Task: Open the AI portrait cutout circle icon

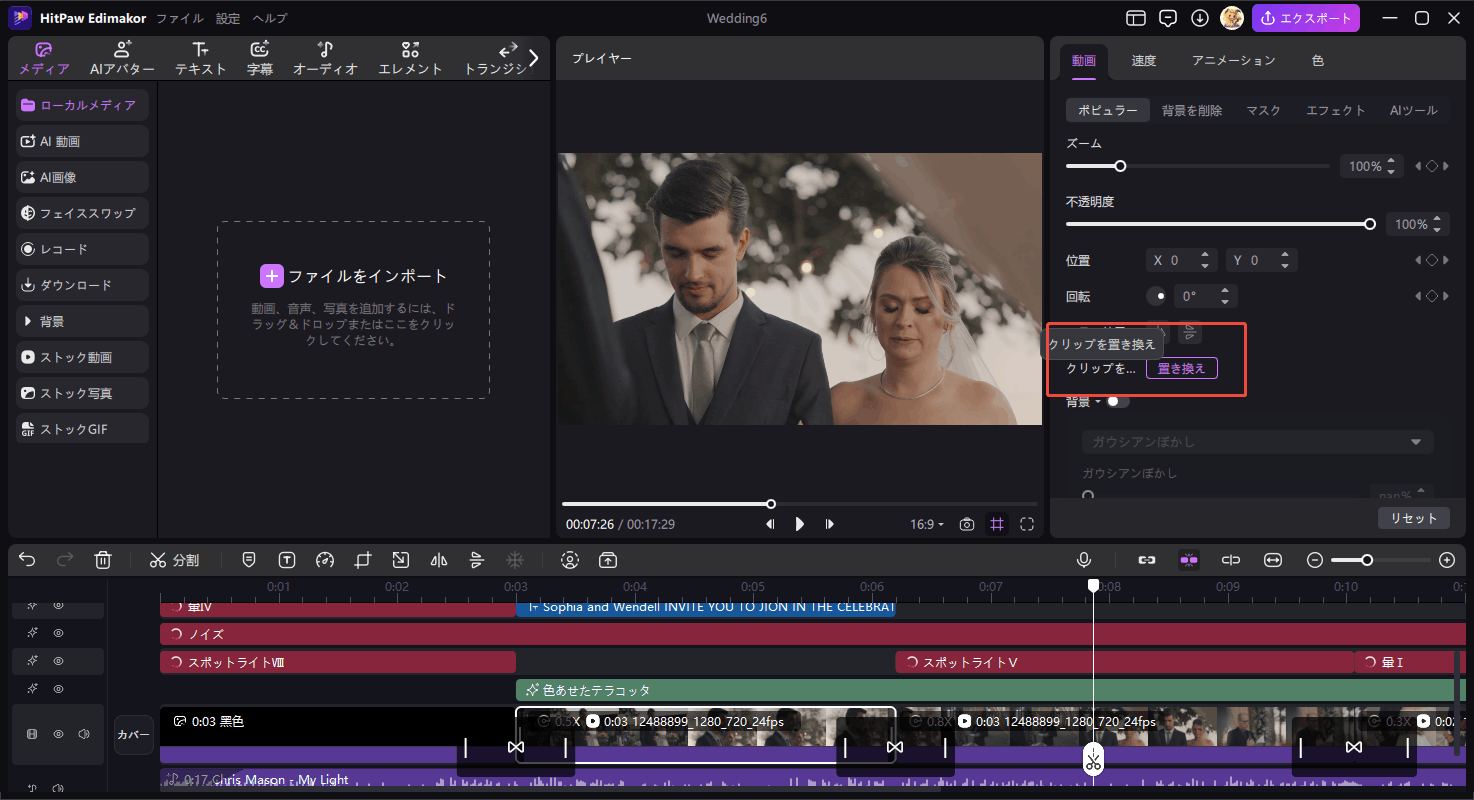Action: click(570, 560)
